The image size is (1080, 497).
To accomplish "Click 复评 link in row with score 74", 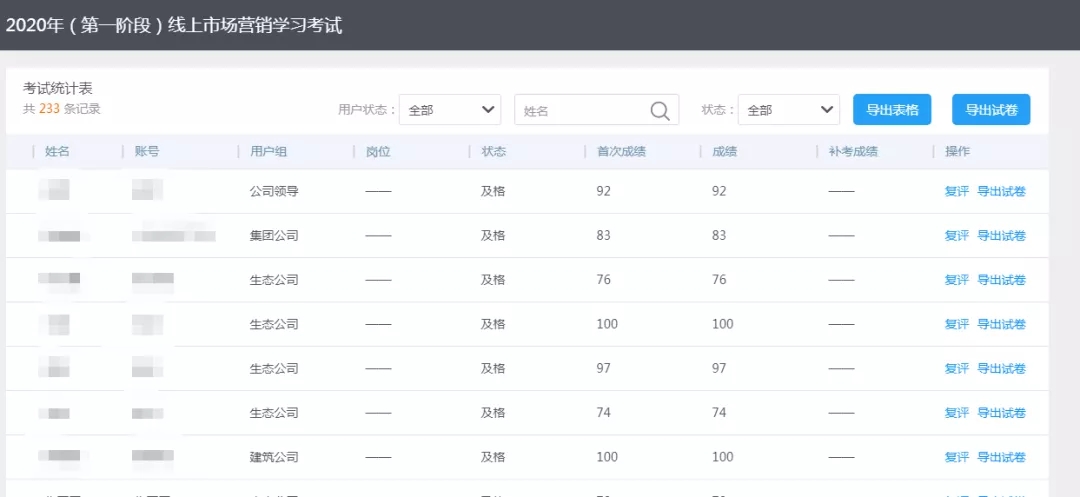I will pyautogui.click(x=957, y=413).
